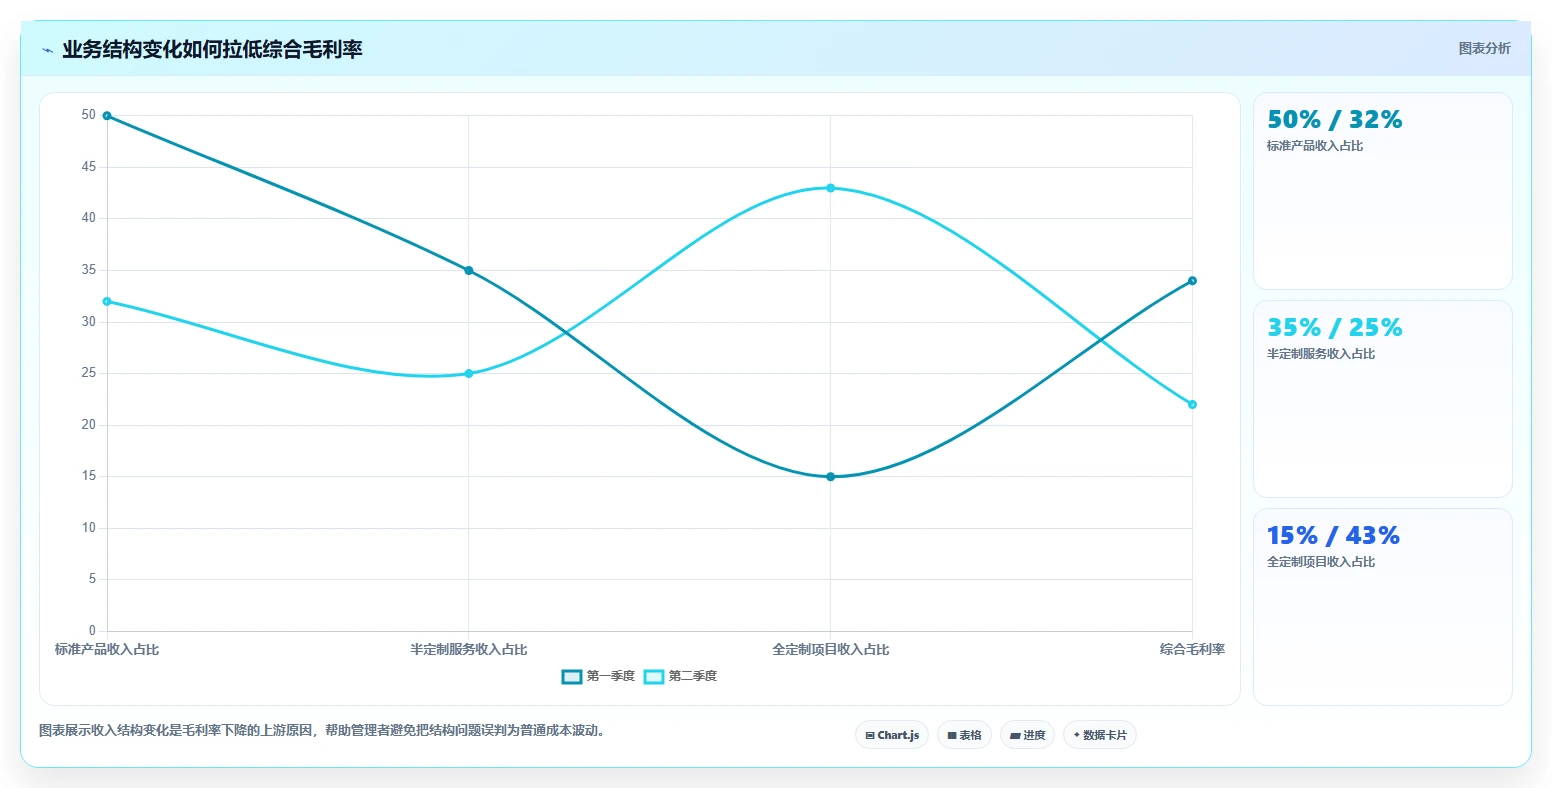The image size is (1552, 788).
Task: Click the 表格 tag button
Action: (x=964, y=735)
